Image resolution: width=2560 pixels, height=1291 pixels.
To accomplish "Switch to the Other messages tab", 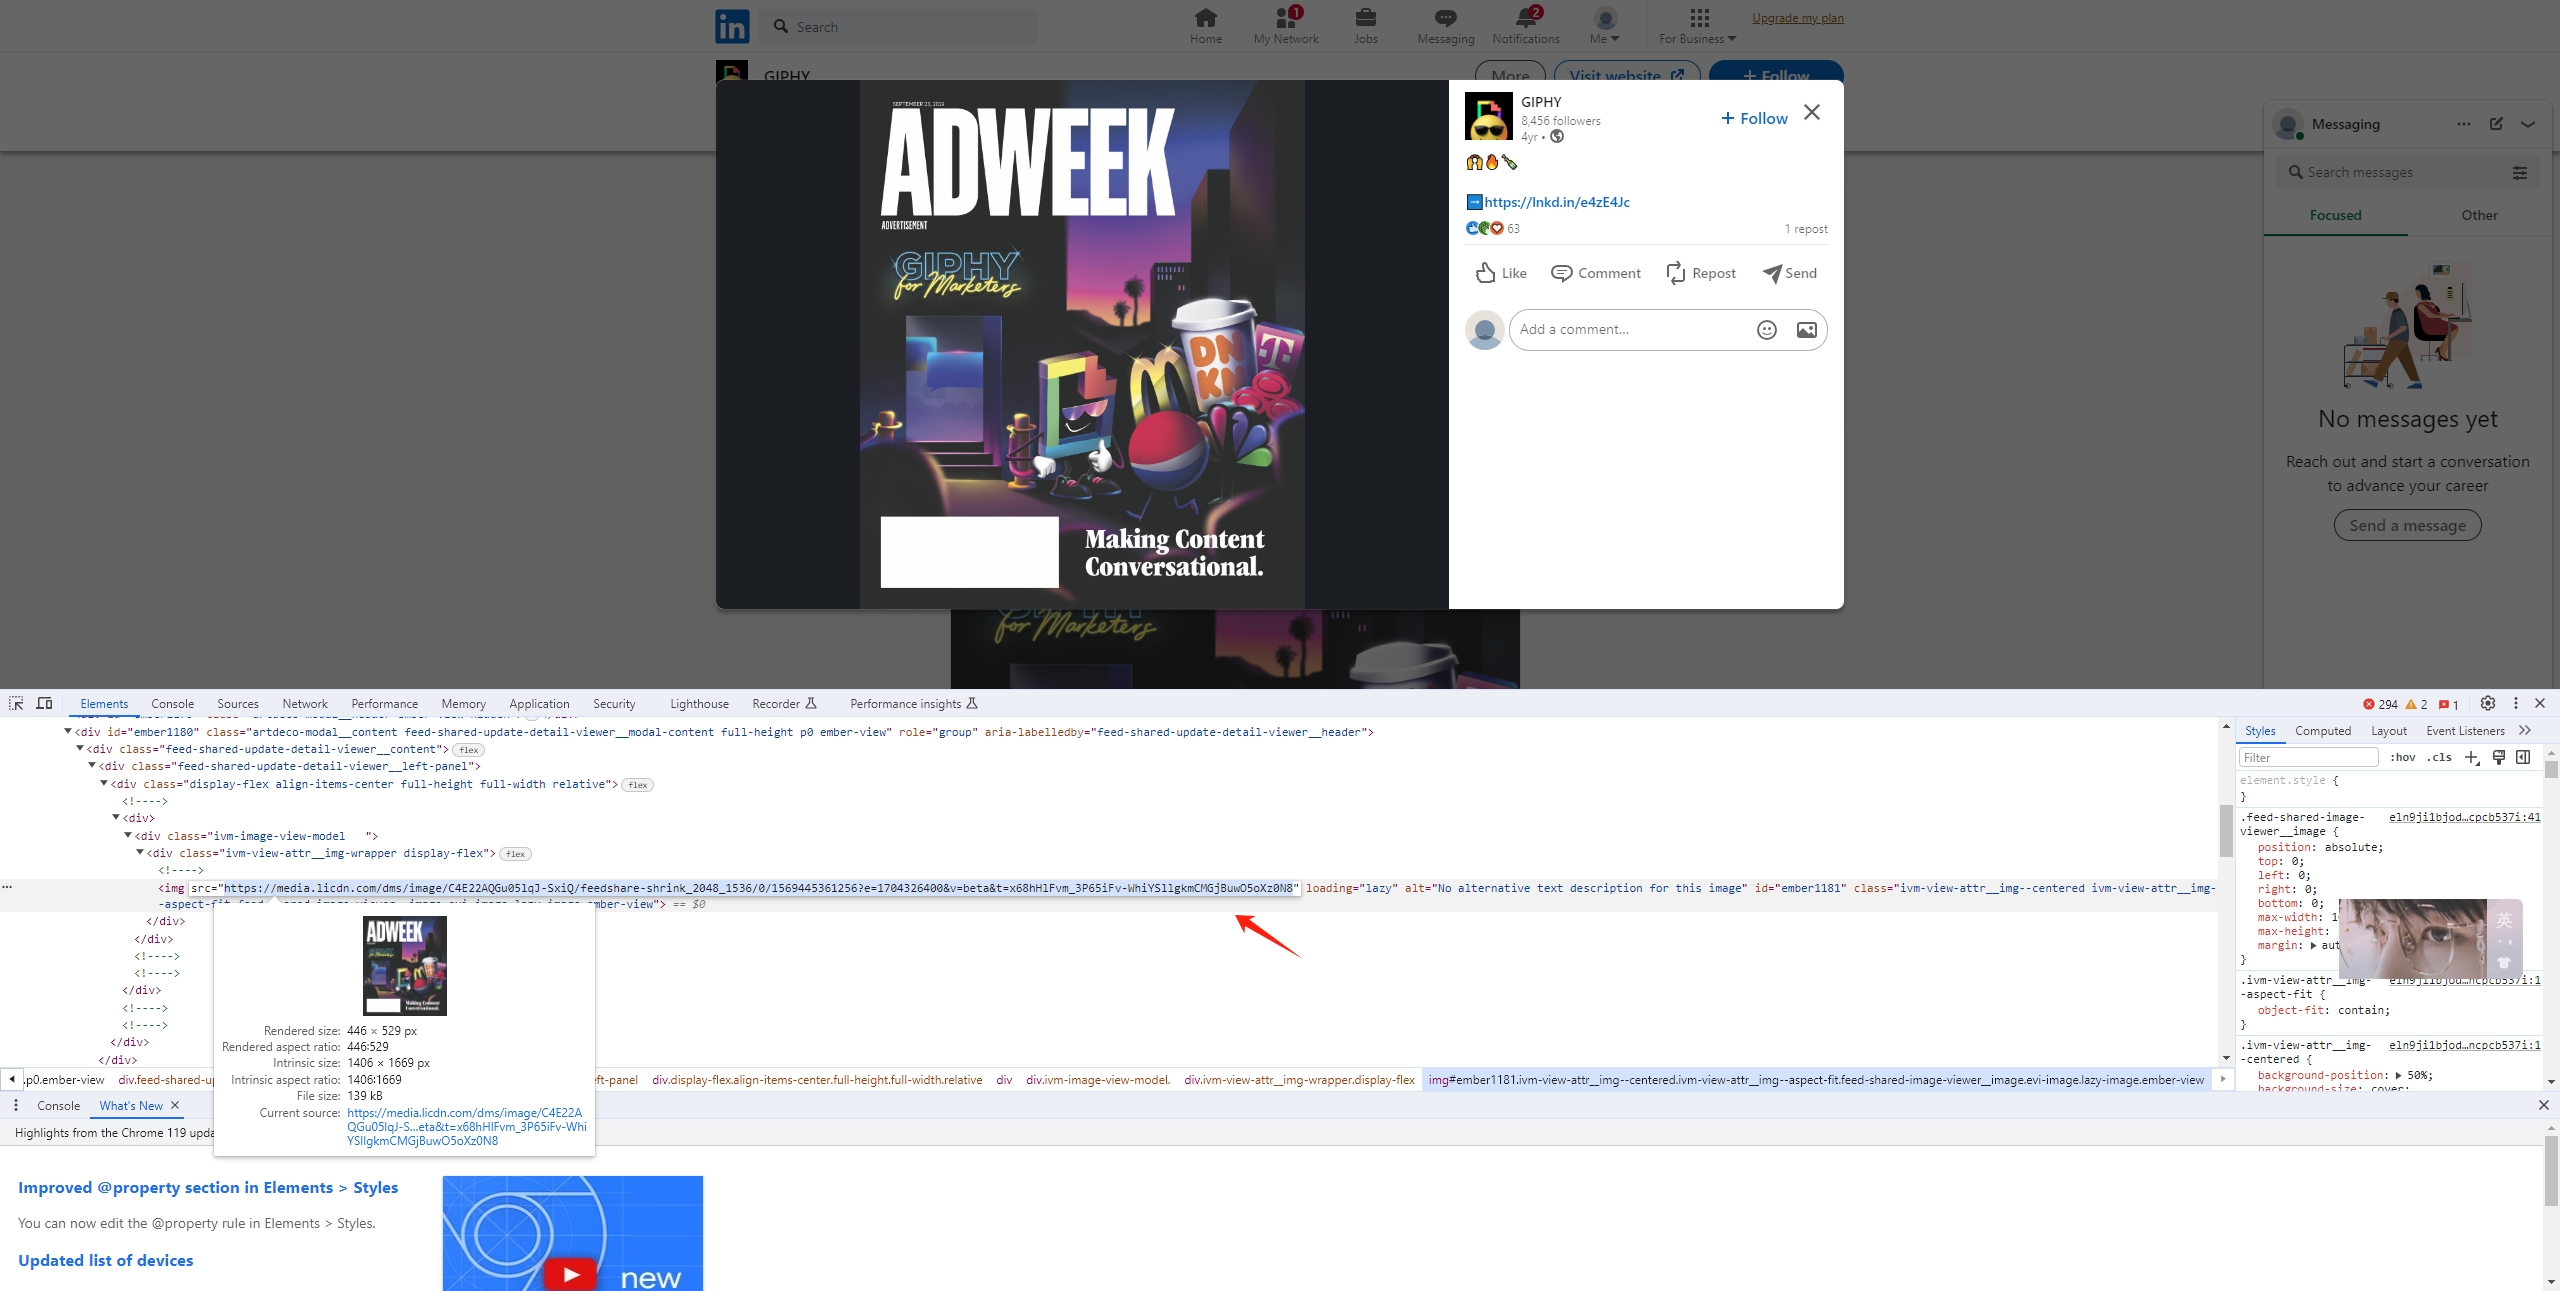I will point(2480,215).
